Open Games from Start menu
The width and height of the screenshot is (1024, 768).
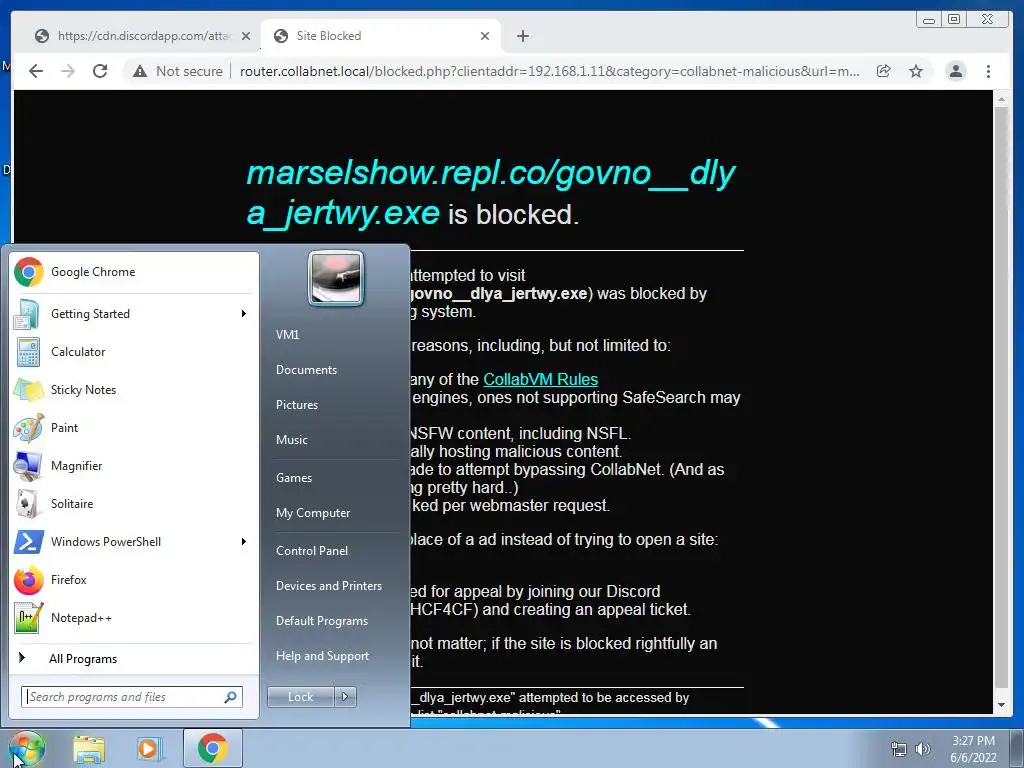pos(294,477)
